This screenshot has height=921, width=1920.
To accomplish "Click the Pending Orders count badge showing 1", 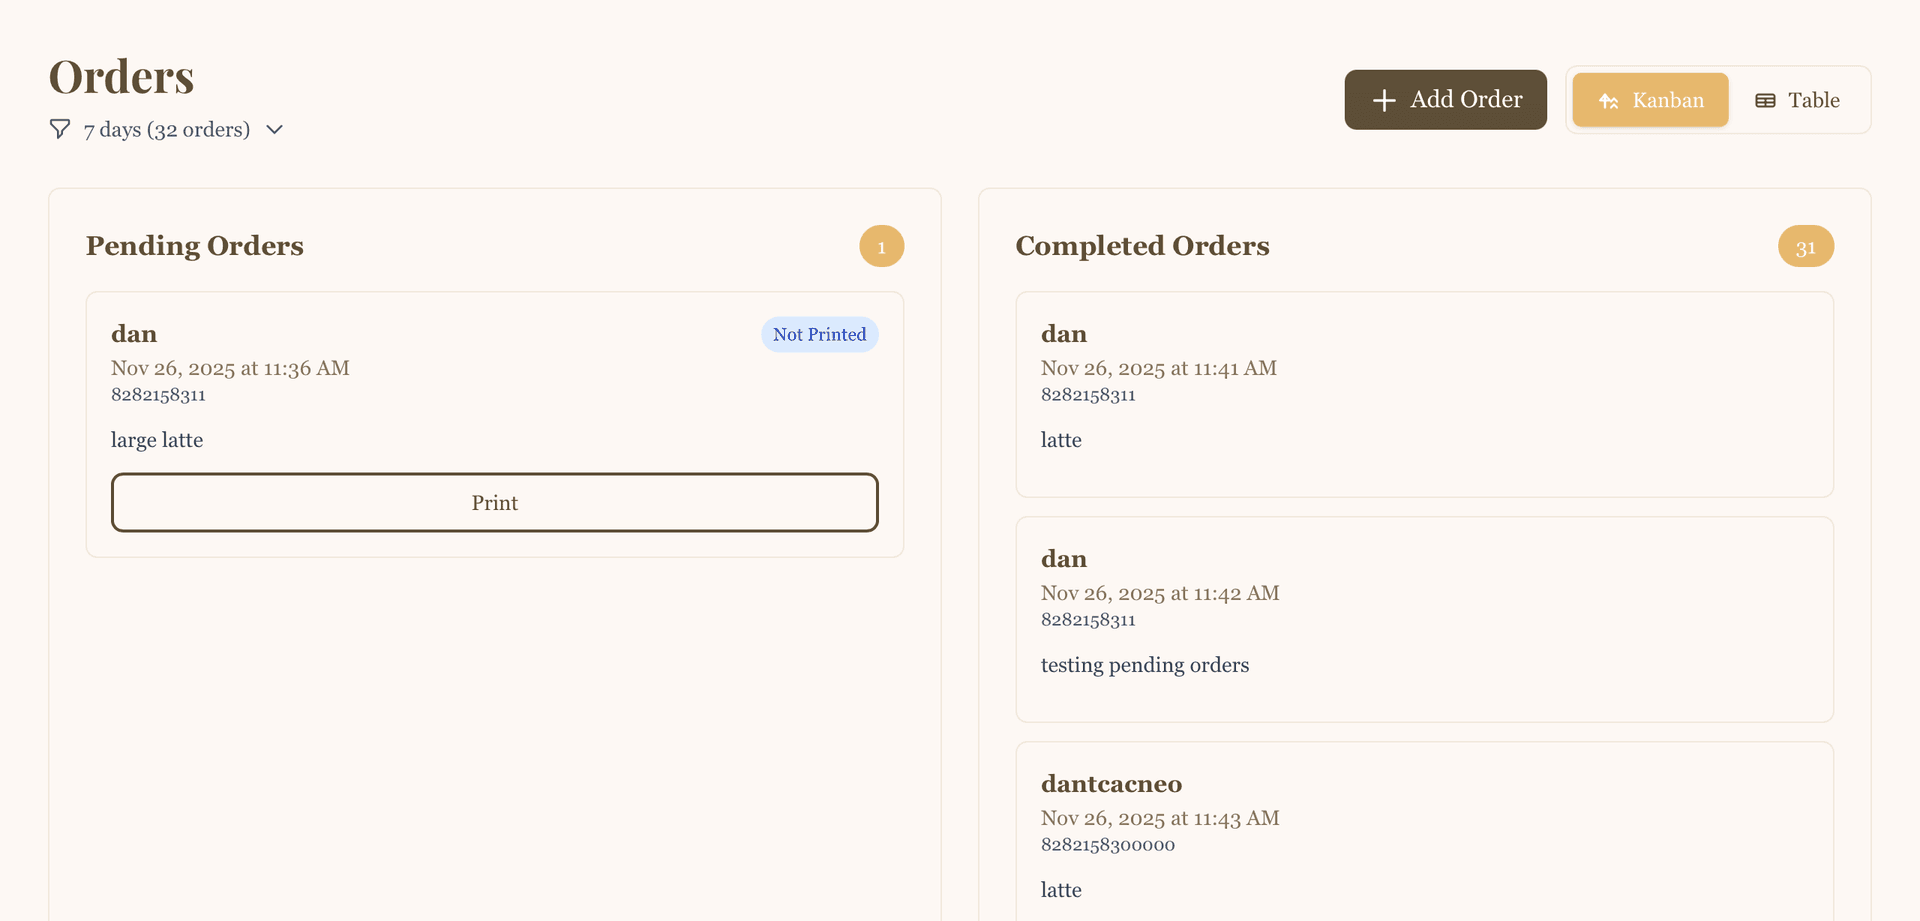I will pyautogui.click(x=881, y=245).
